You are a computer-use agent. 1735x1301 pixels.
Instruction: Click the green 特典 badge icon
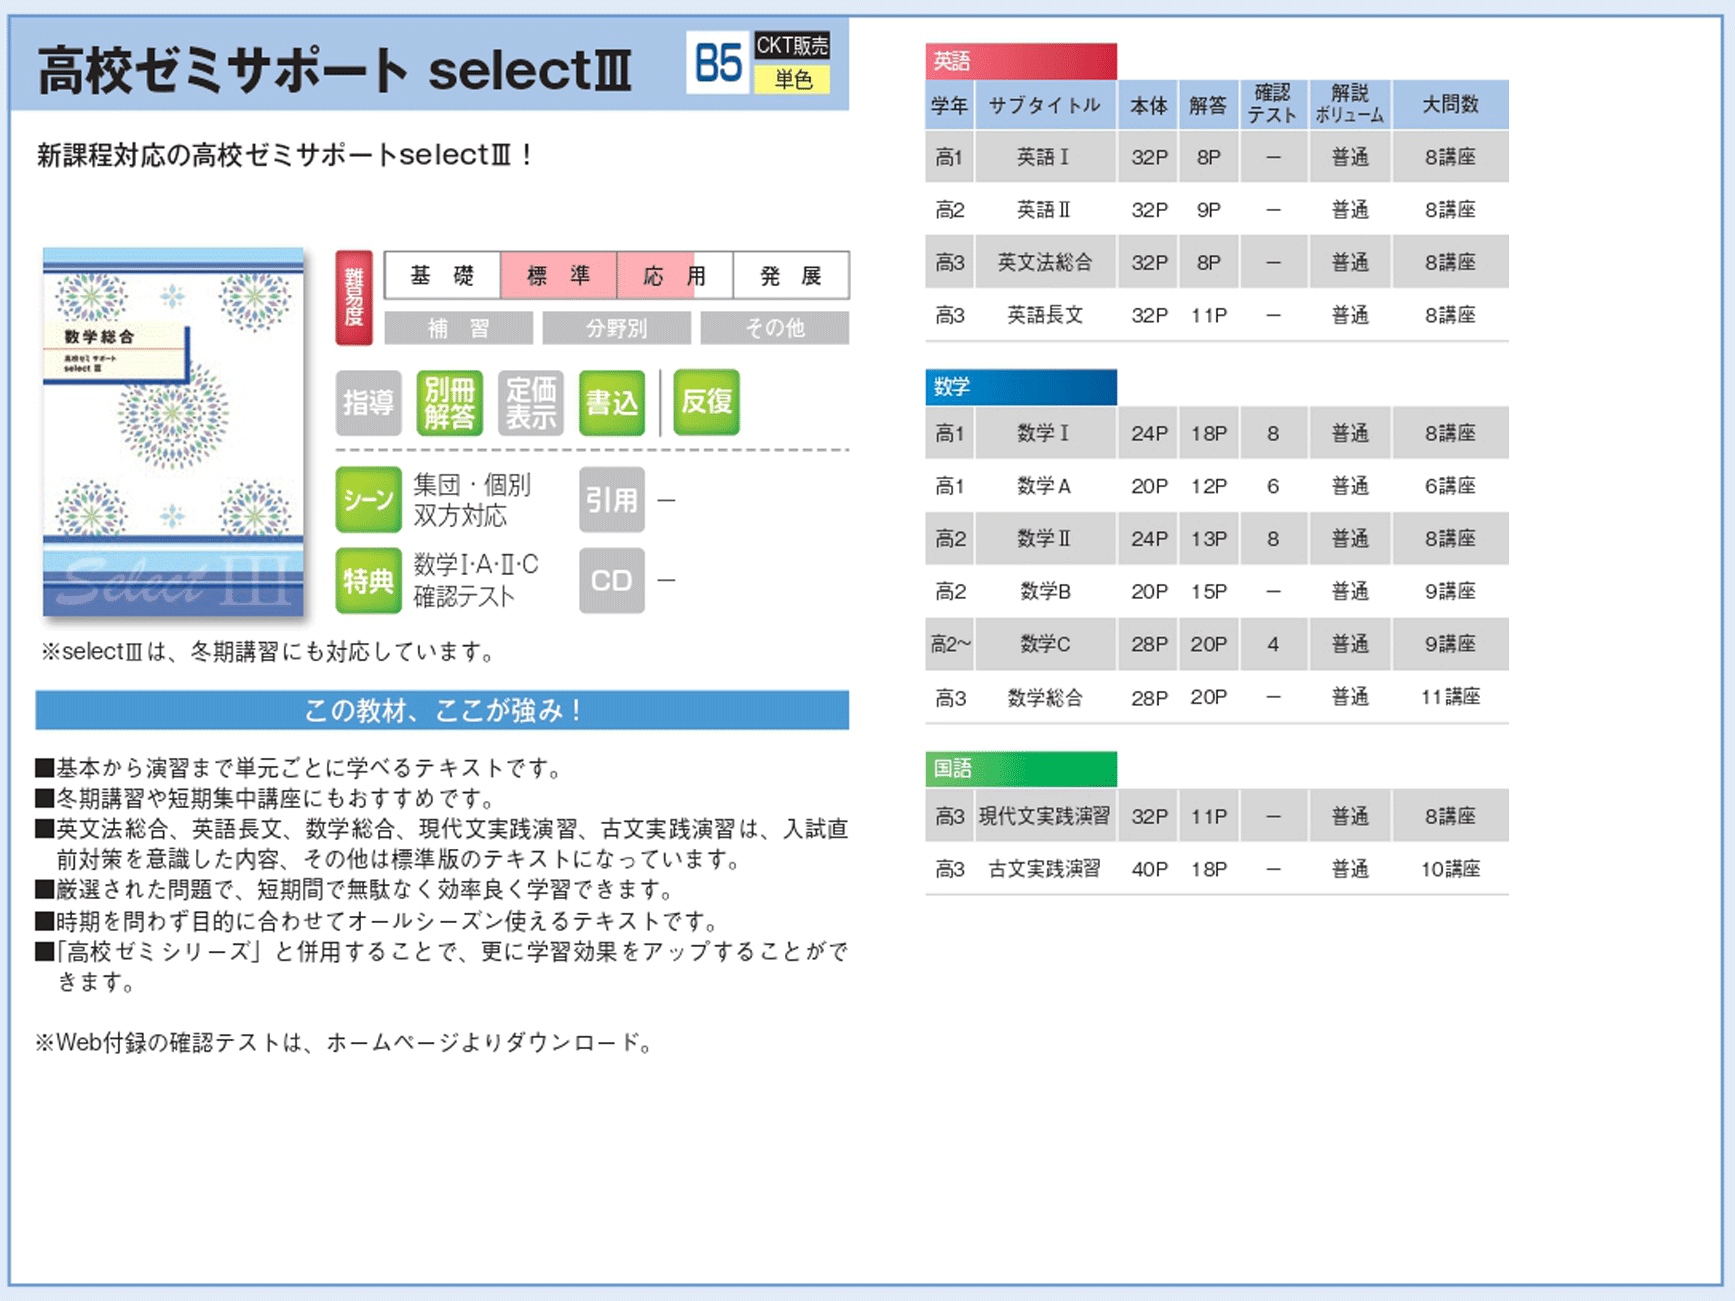coord(368,580)
